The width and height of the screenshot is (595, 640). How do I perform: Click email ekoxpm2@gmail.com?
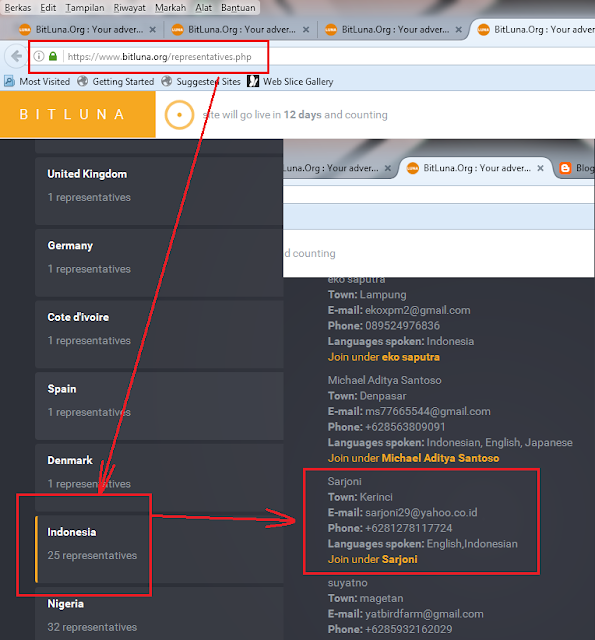coord(417,311)
